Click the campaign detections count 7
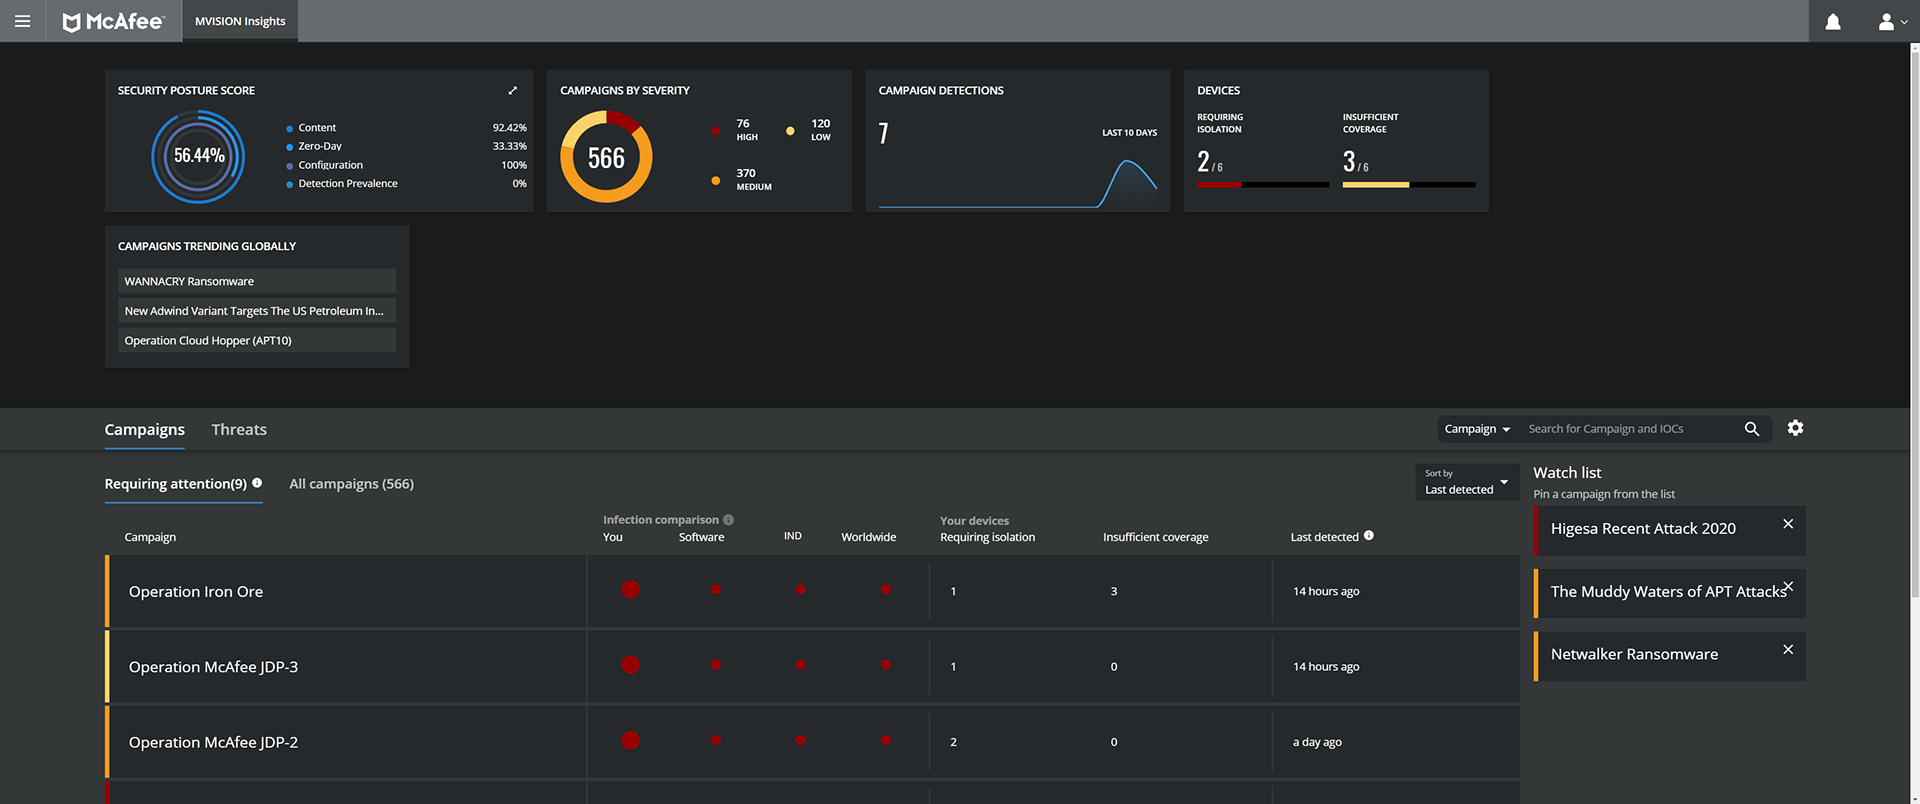 pos(883,134)
